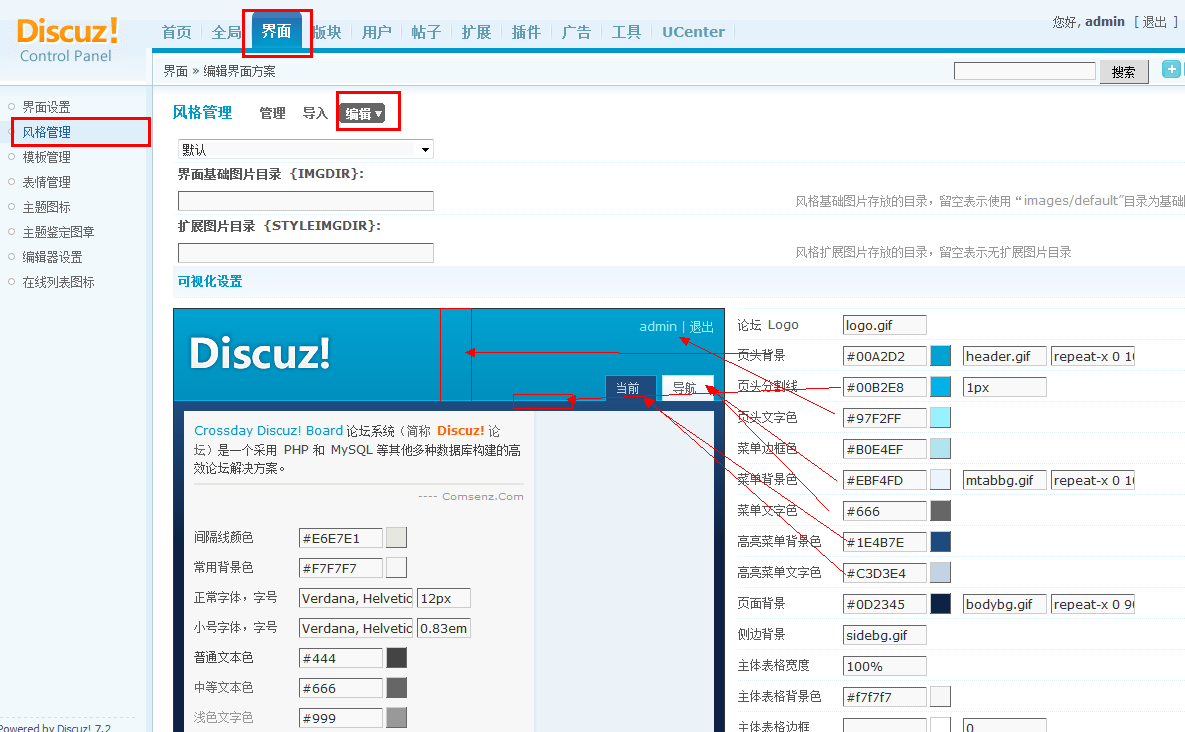Click the 页面背景 color swatch #0D2345
1185x732 pixels.
point(940,604)
